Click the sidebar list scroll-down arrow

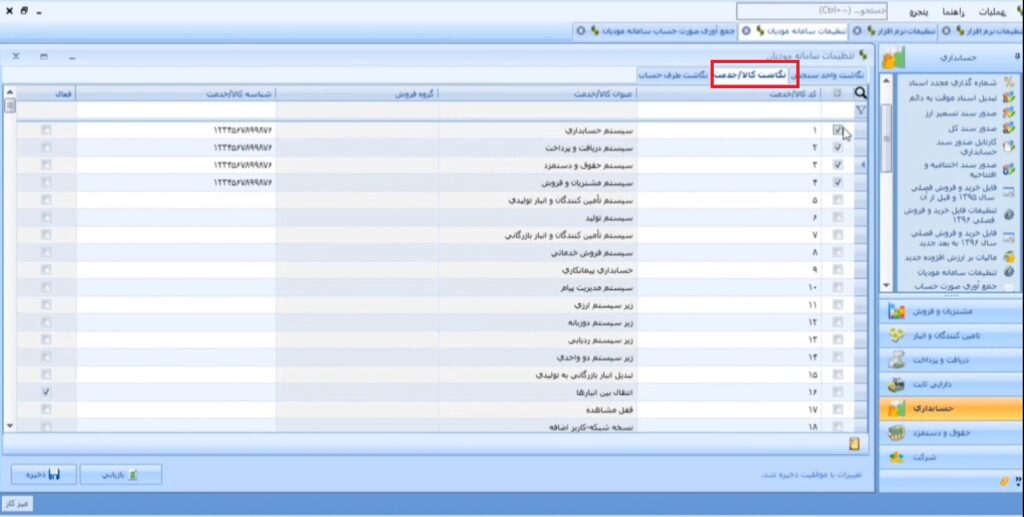click(x=886, y=285)
